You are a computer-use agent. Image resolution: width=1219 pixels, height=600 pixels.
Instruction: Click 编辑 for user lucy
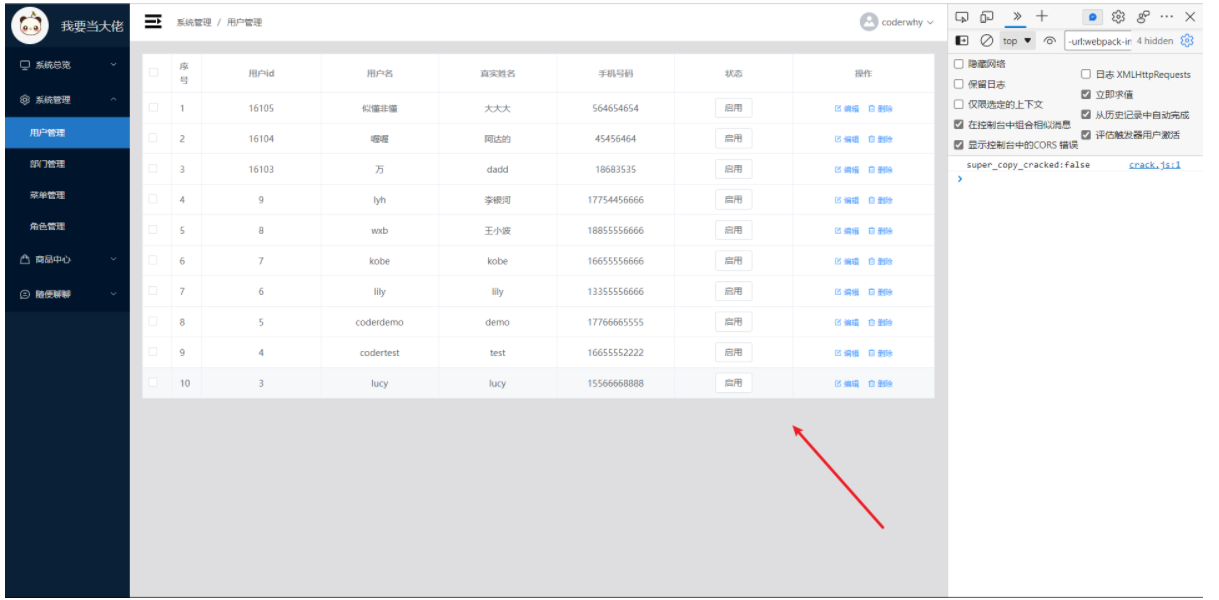(846, 384)
